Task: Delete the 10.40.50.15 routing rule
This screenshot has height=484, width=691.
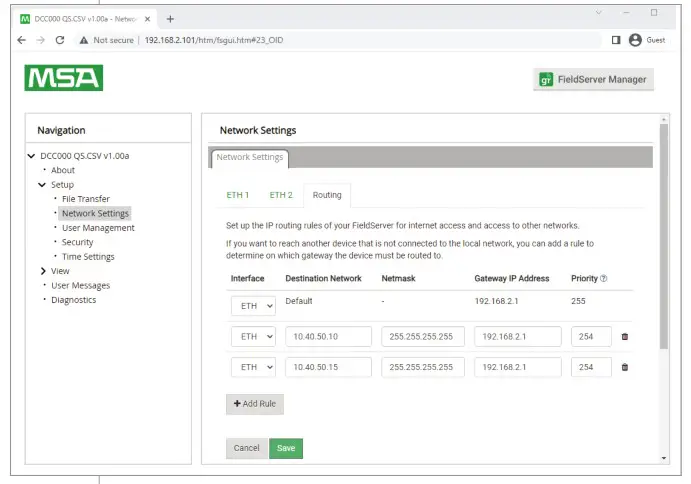Action: pyautogui.click(x=624, y=367)
